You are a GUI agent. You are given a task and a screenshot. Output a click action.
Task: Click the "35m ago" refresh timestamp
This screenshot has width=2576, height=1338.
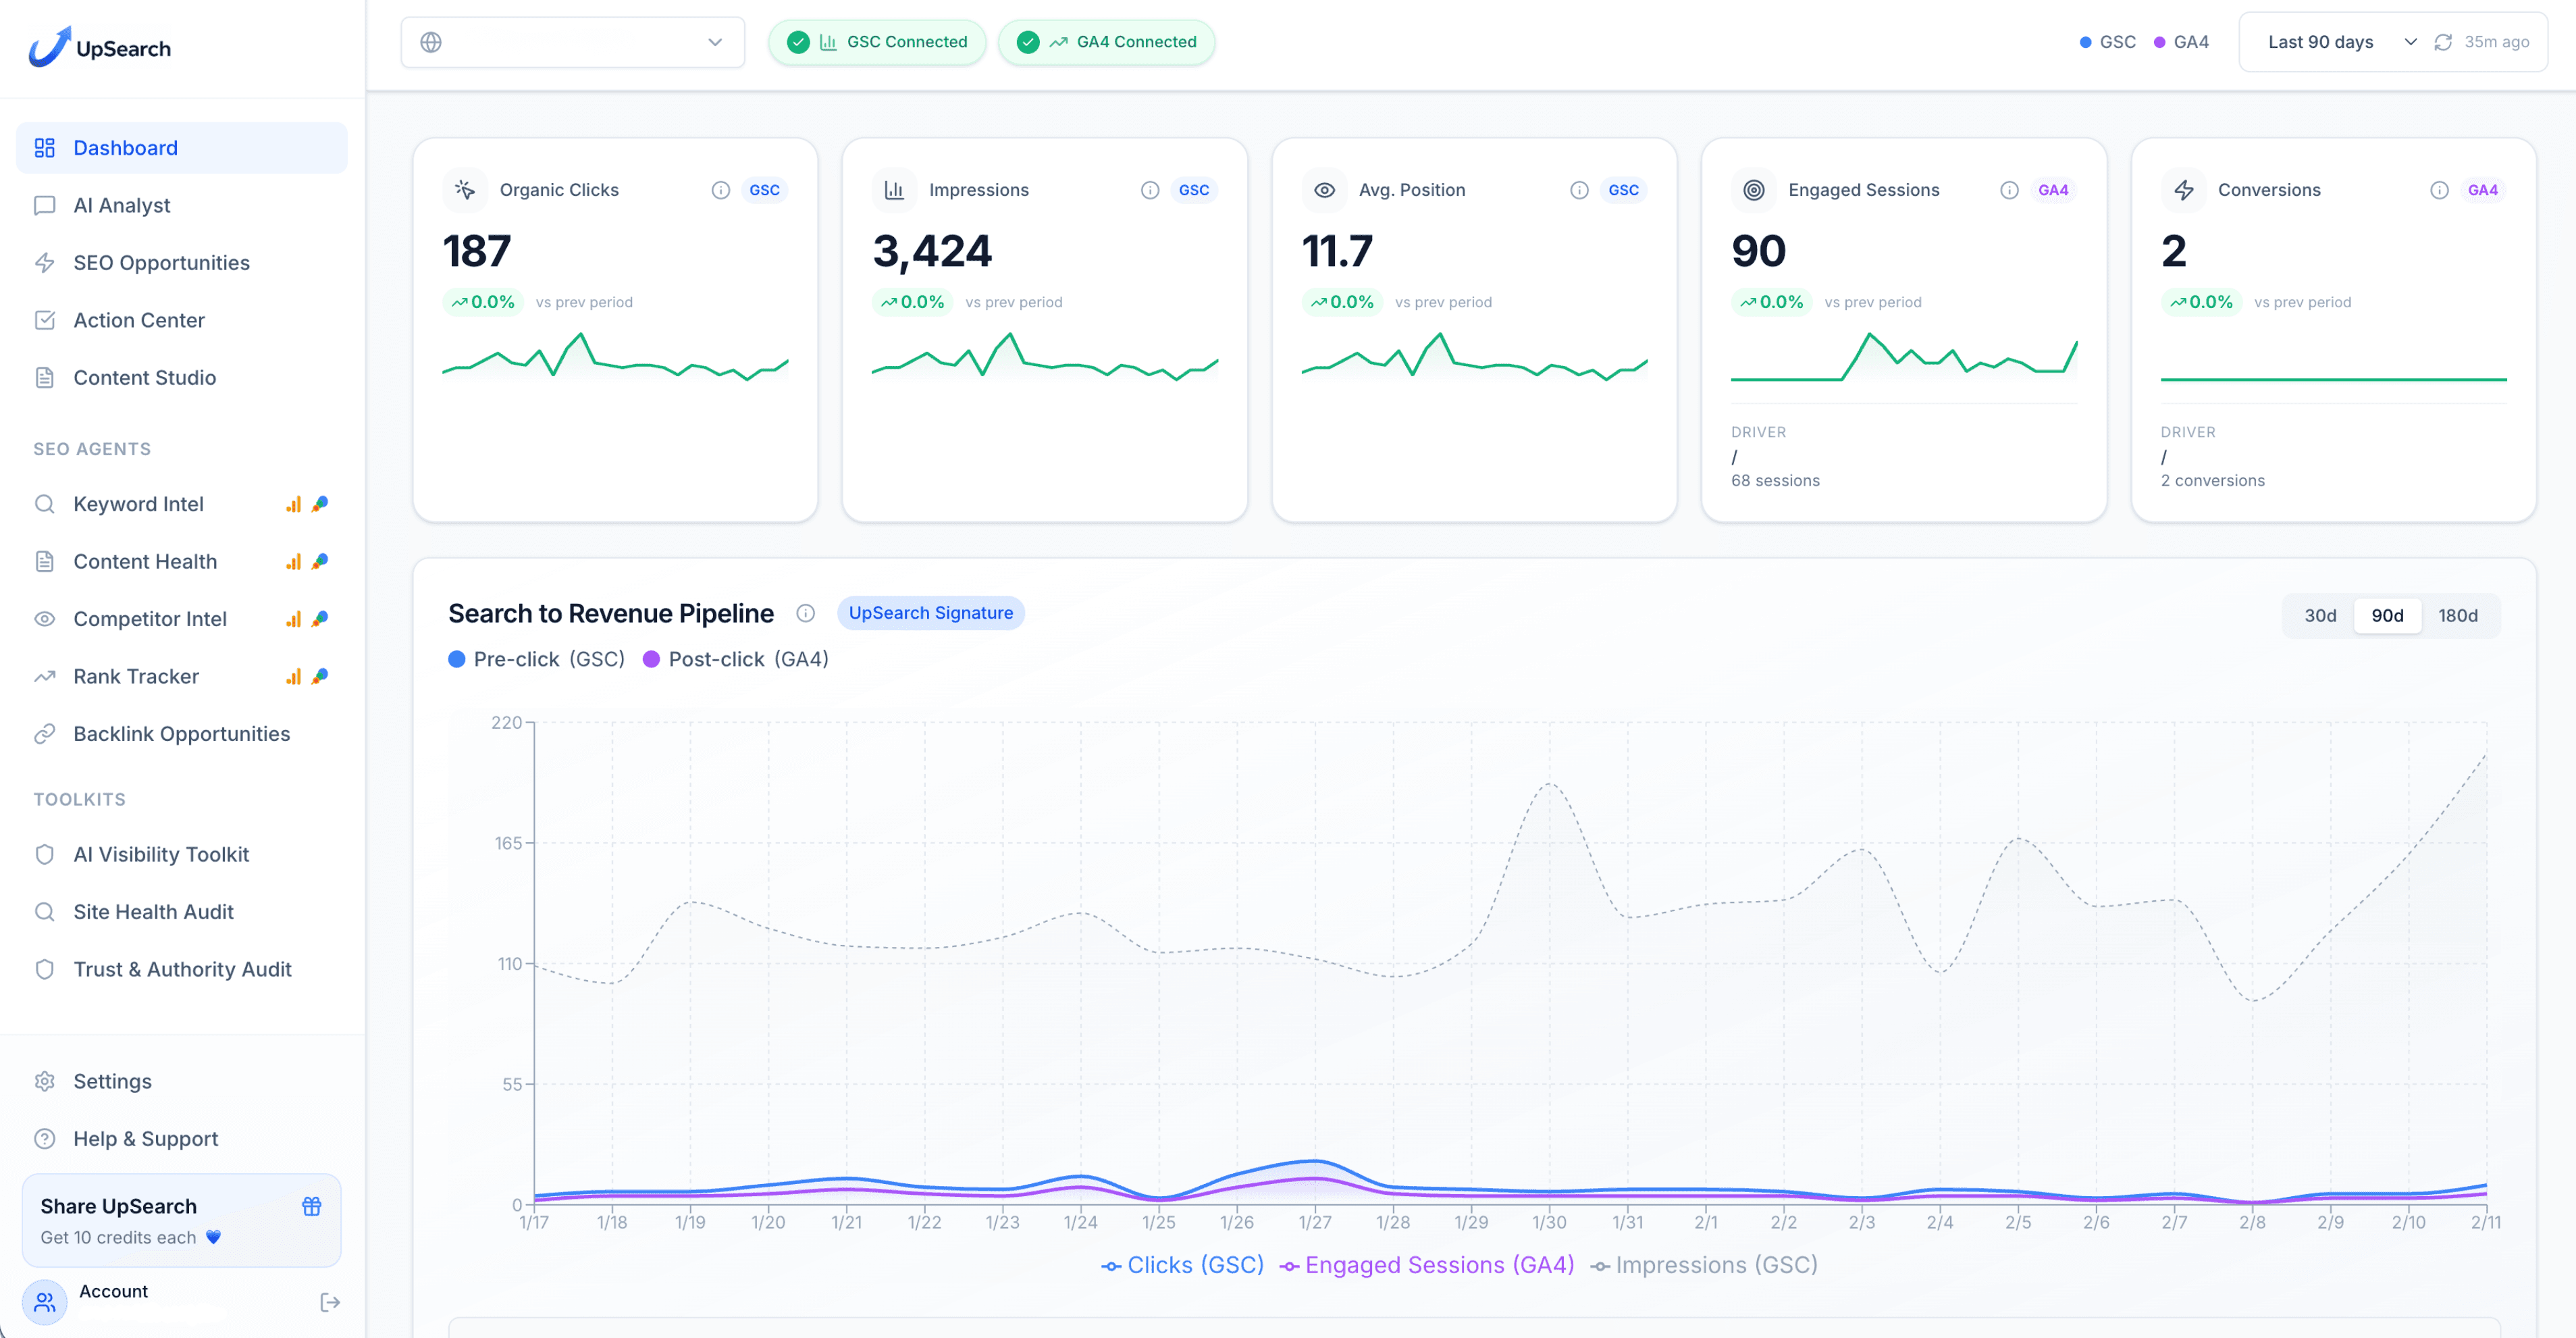point(2496,42)
